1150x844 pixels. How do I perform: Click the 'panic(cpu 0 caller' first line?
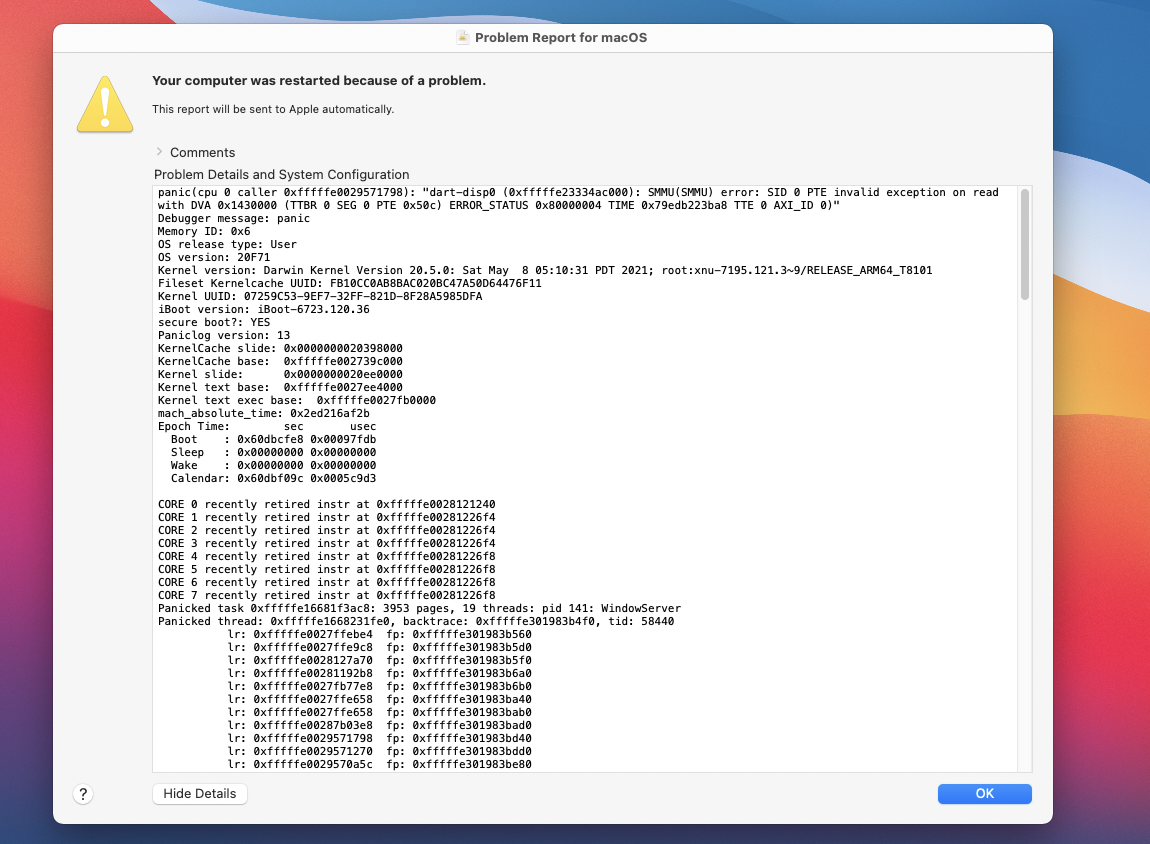point(578,193)
